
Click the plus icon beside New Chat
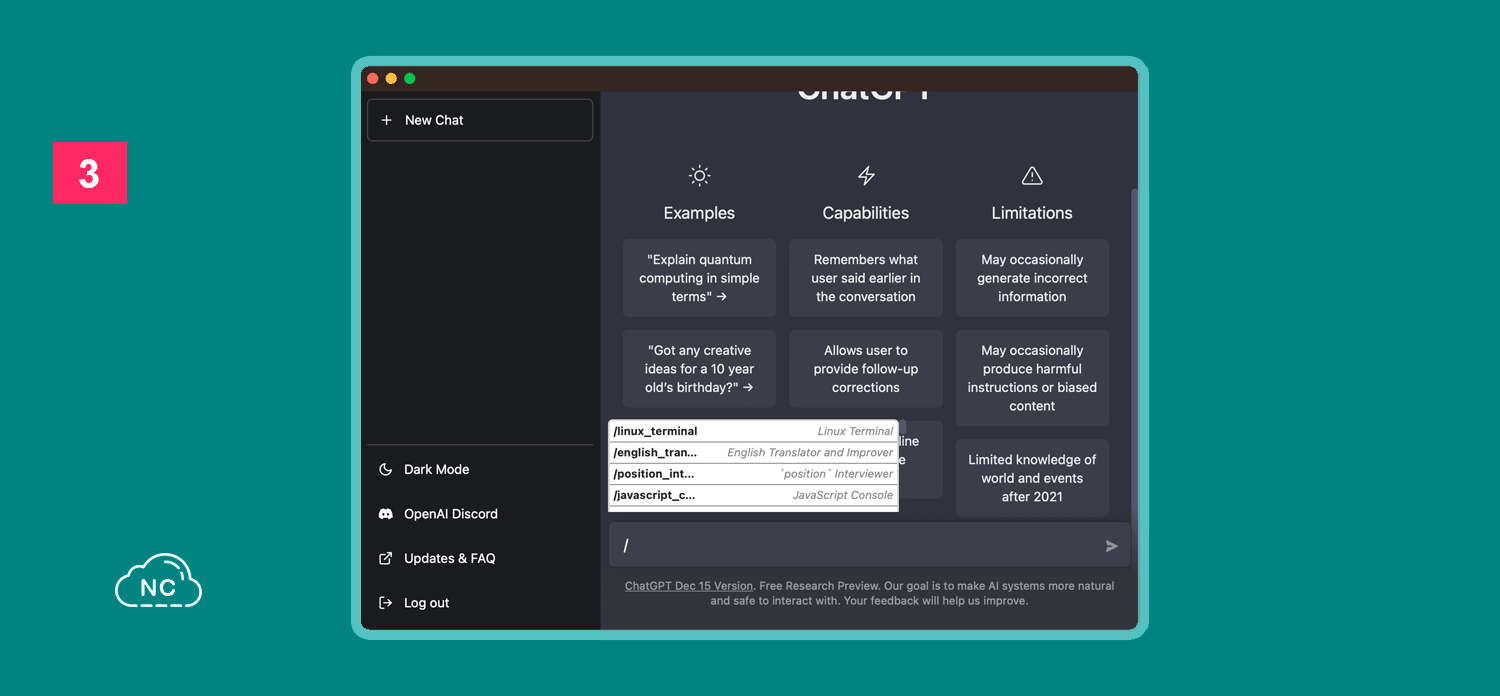point(387,120)
